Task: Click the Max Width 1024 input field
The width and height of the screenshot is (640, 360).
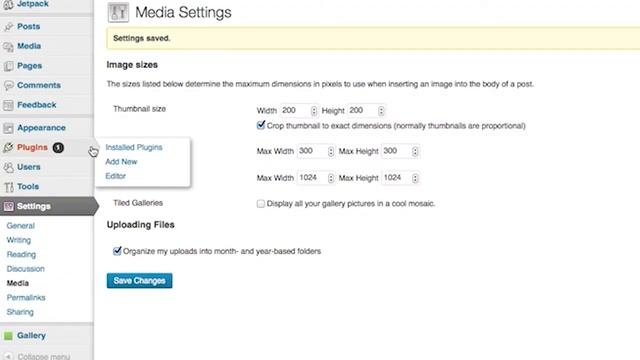Action: coord(316,178)
